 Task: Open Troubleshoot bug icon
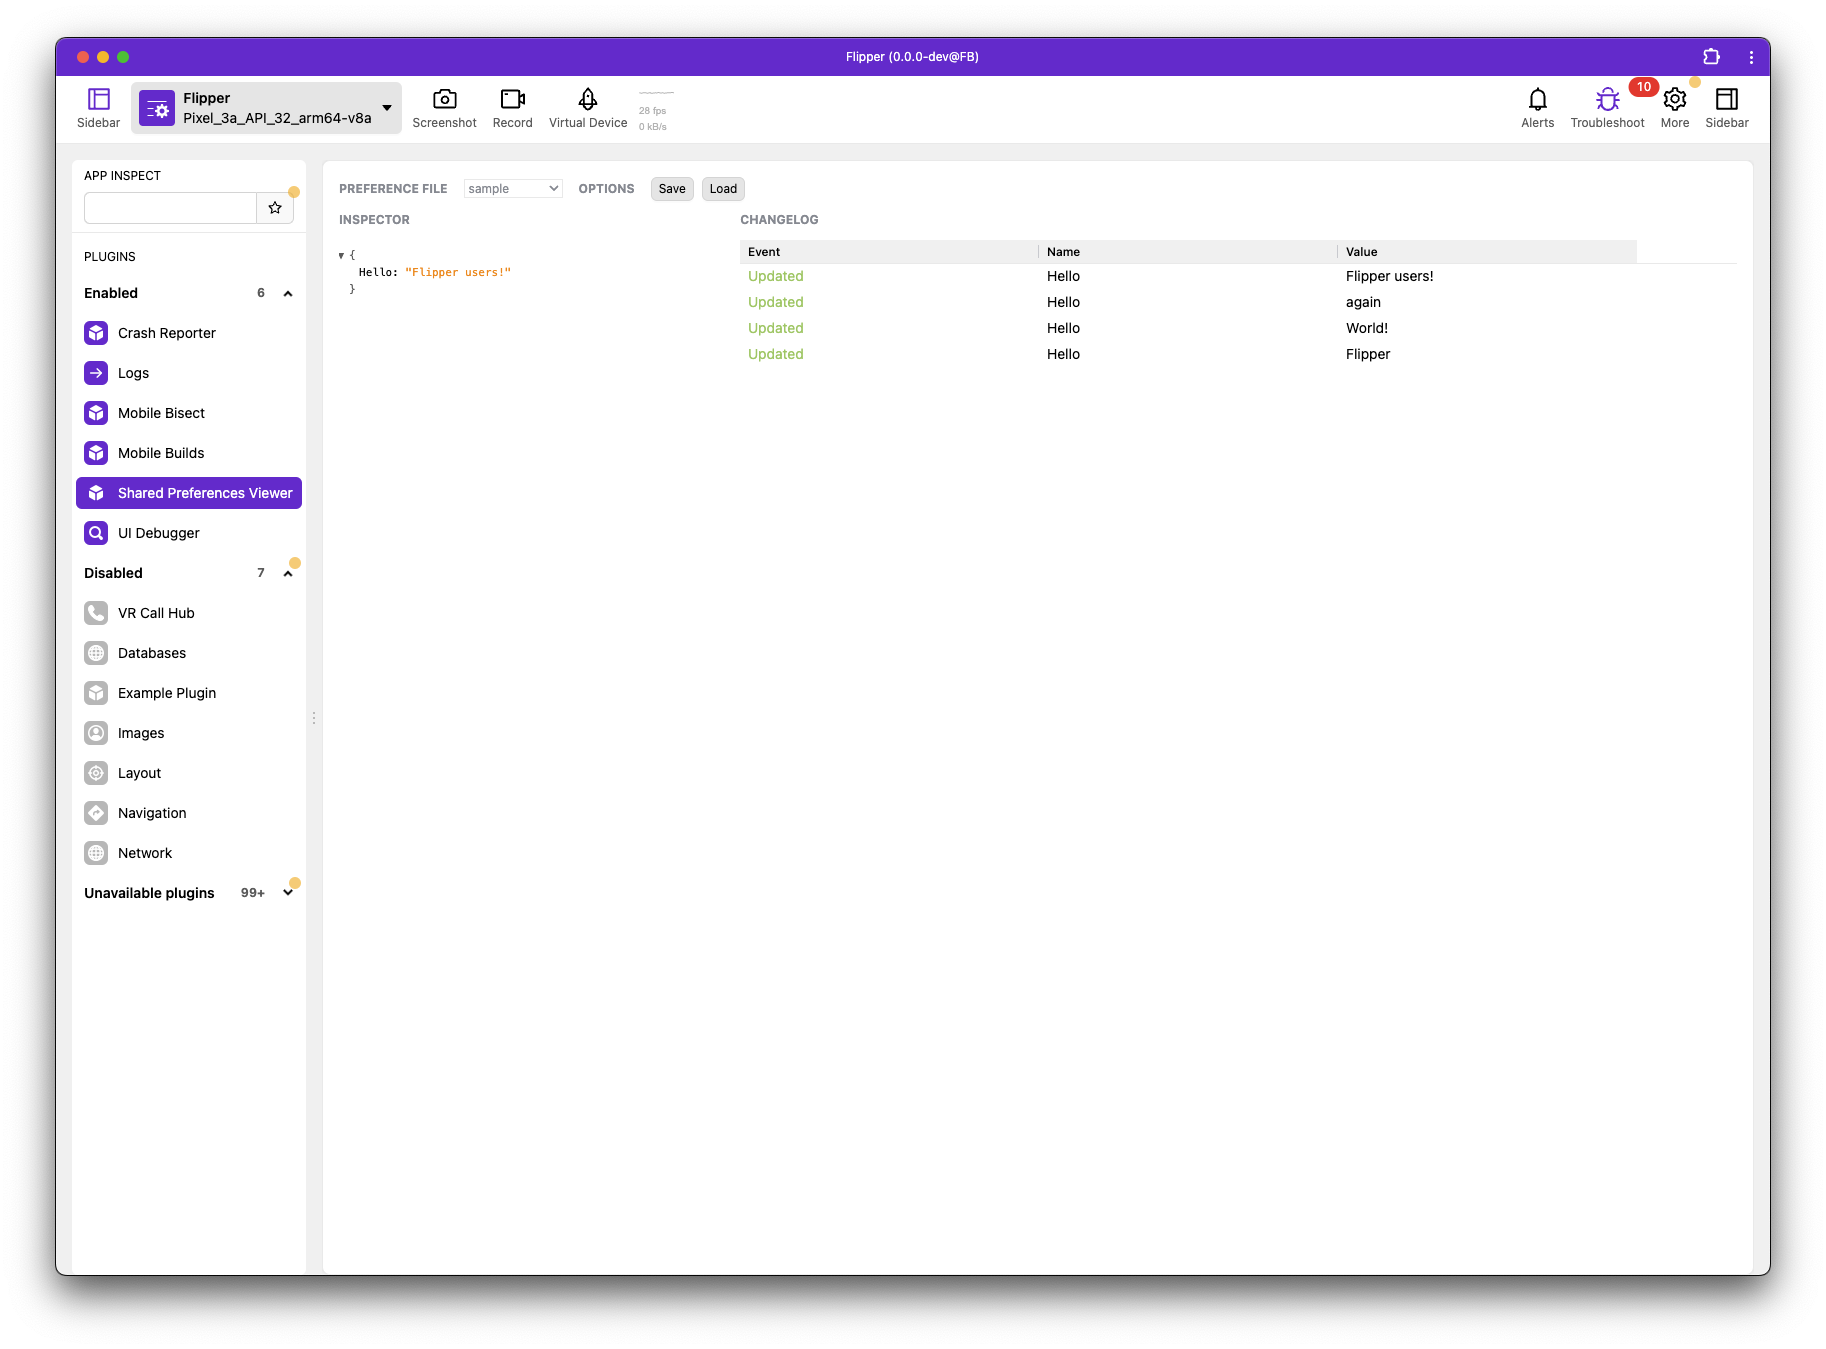1607,99
